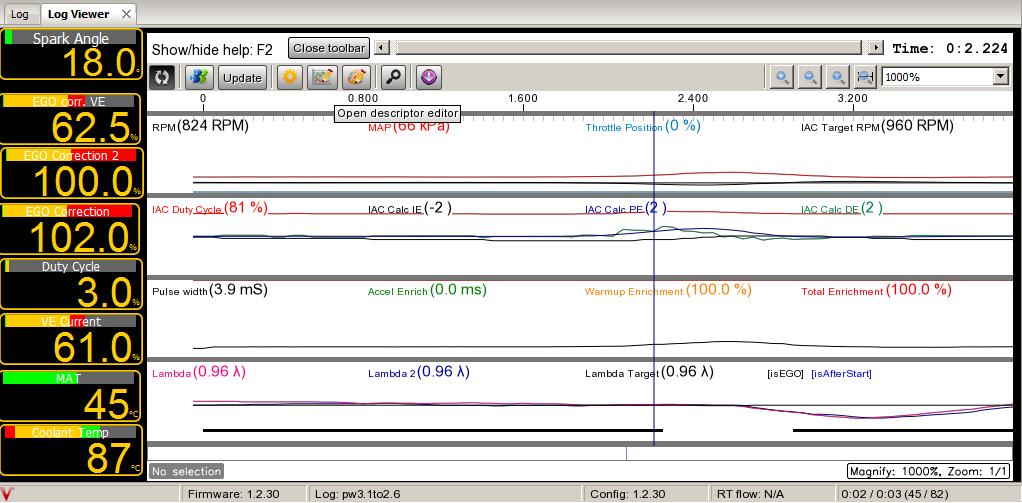Click the Time 0:2.224 readout
This screenshot has height=503, width=1022.
950,48
